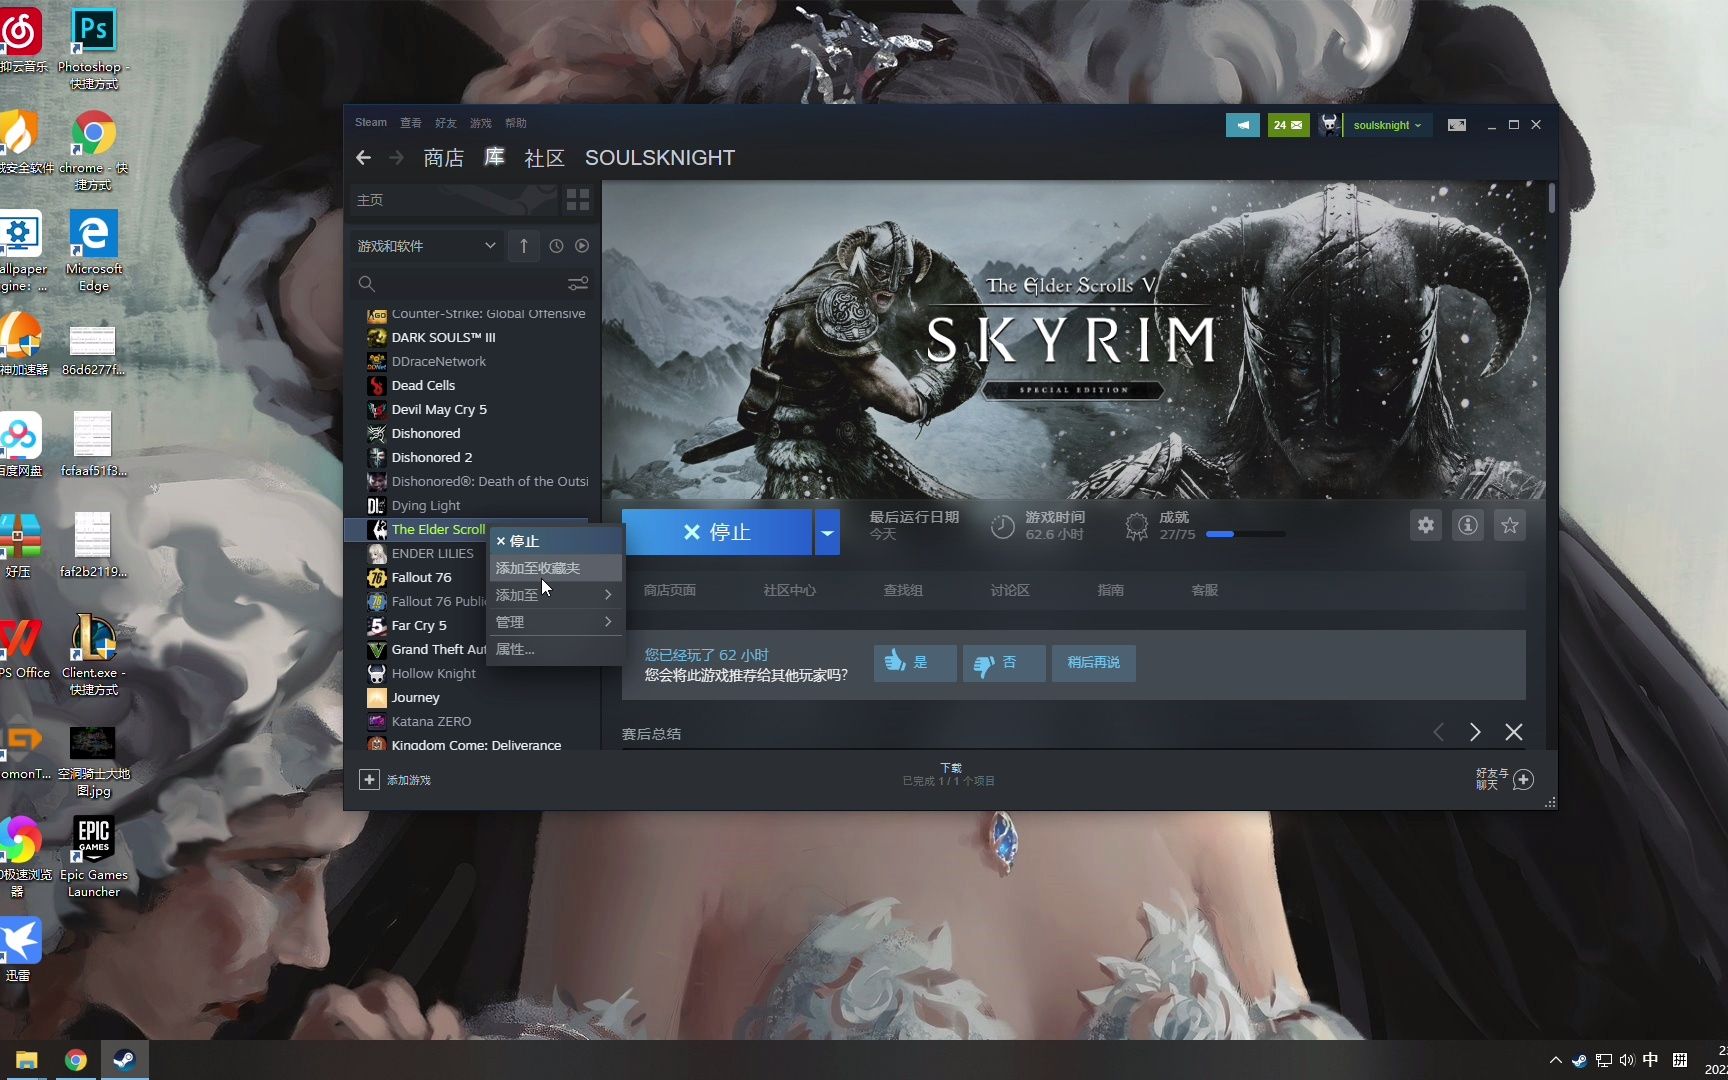Image resolution: width=1728 pixels, height=1080 pixels.
Task: Click the Steam forward navigation arrow
Action: (x=397, y=158)
